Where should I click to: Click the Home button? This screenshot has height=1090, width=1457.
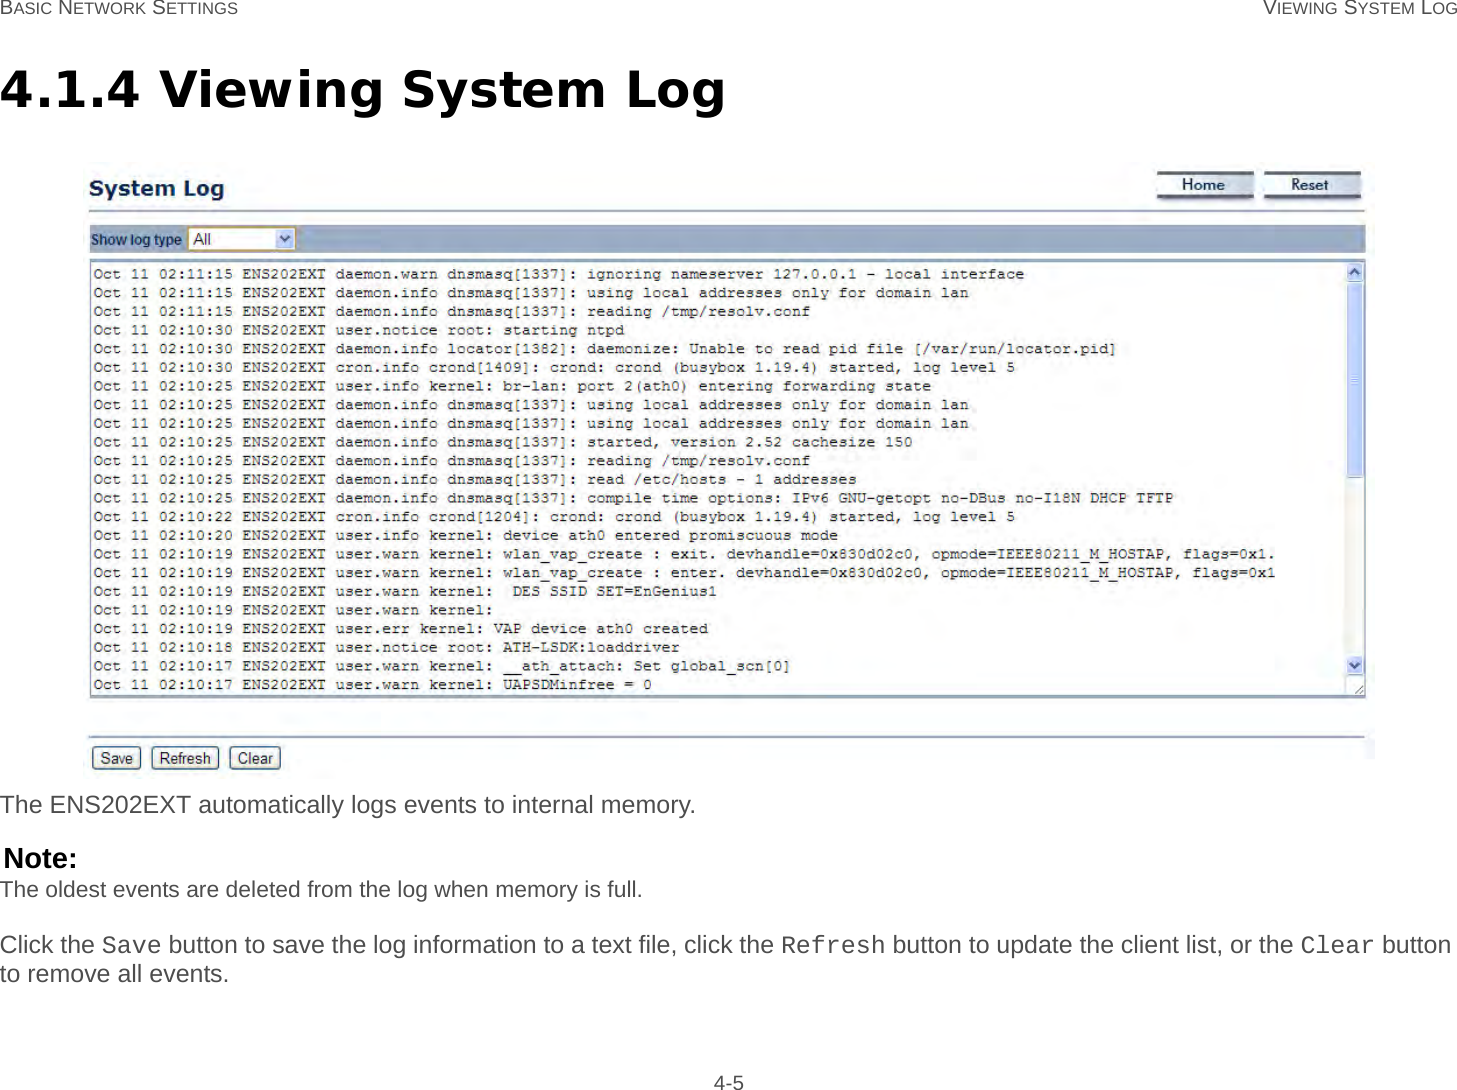pos(1204,185)
